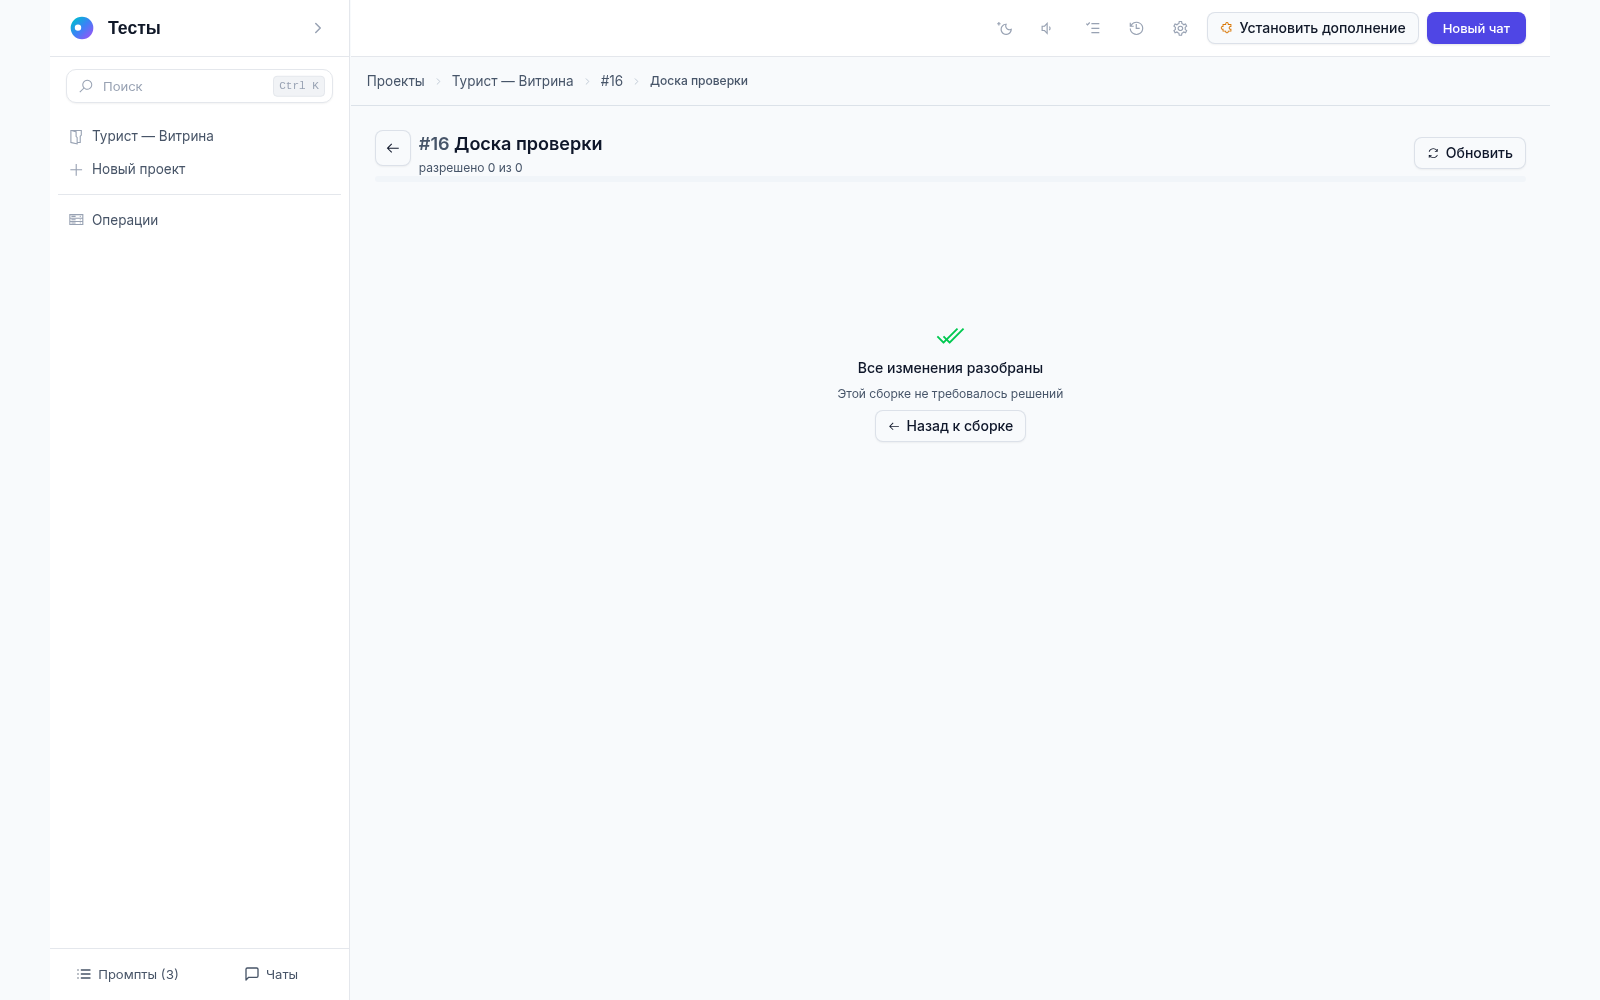1600x1000 pixels.
Task: Start a new chat with Новый чат
Action: tap(1476, 28)
